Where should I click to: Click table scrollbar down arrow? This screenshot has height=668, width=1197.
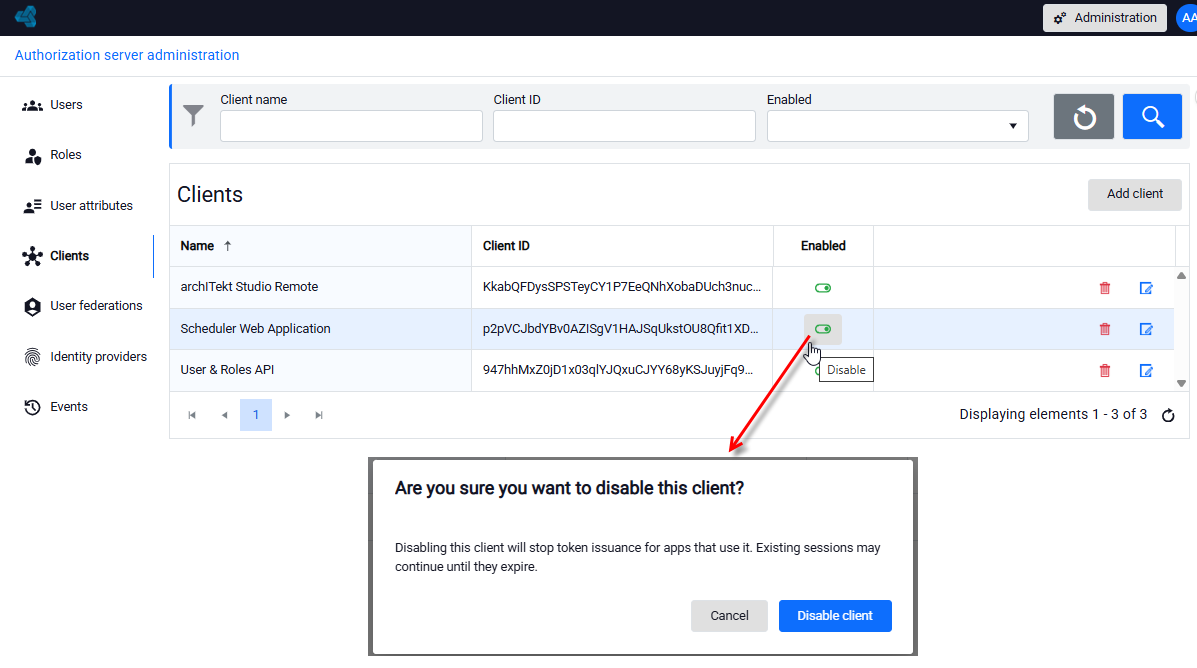(1181, 383)
